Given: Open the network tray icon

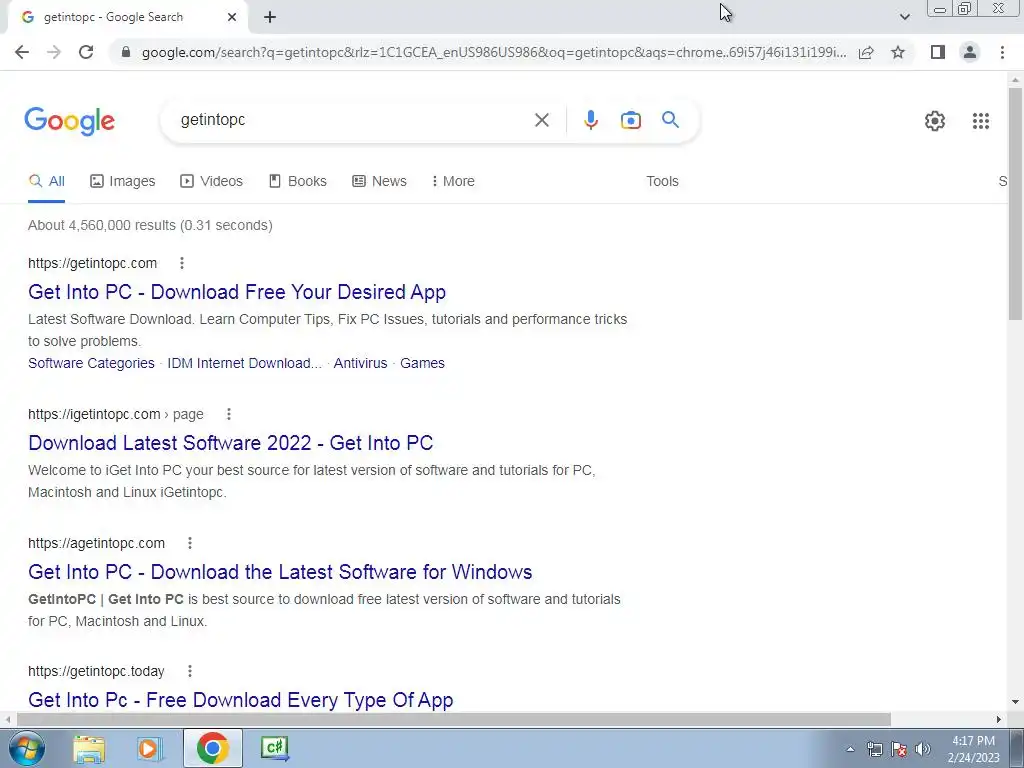Looking at the screenshot, I should pyautogui.click(x=874, y=749).
